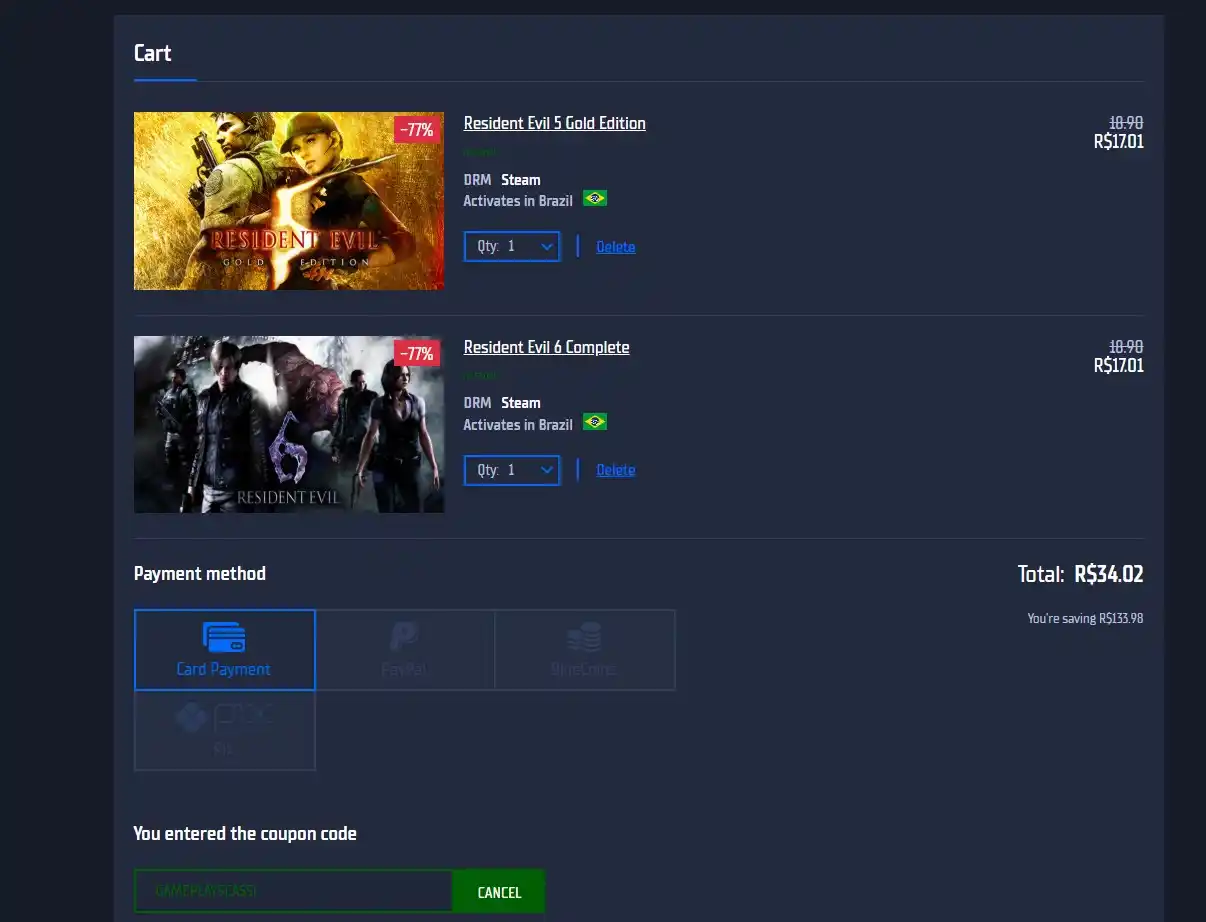This screenshot has height=922, width=1206.
Task: Click the coupon code input field
Action: point(294,891)
